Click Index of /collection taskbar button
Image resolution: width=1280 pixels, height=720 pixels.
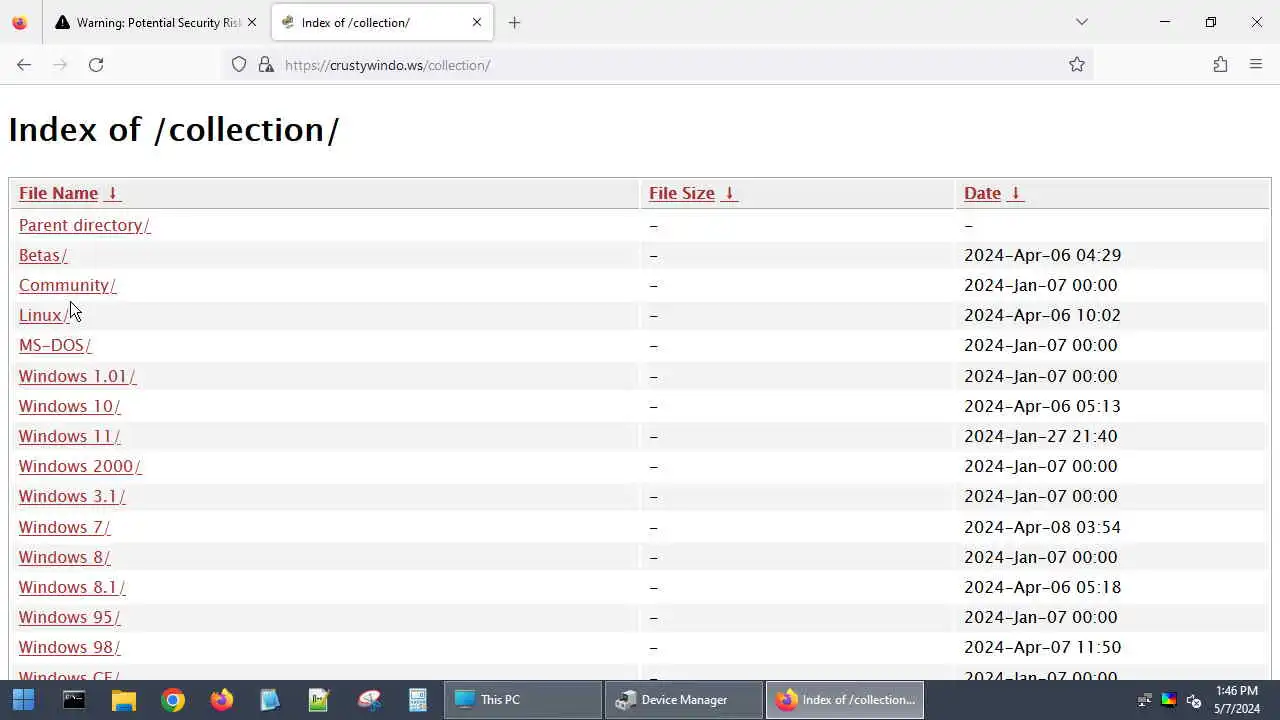845,700
